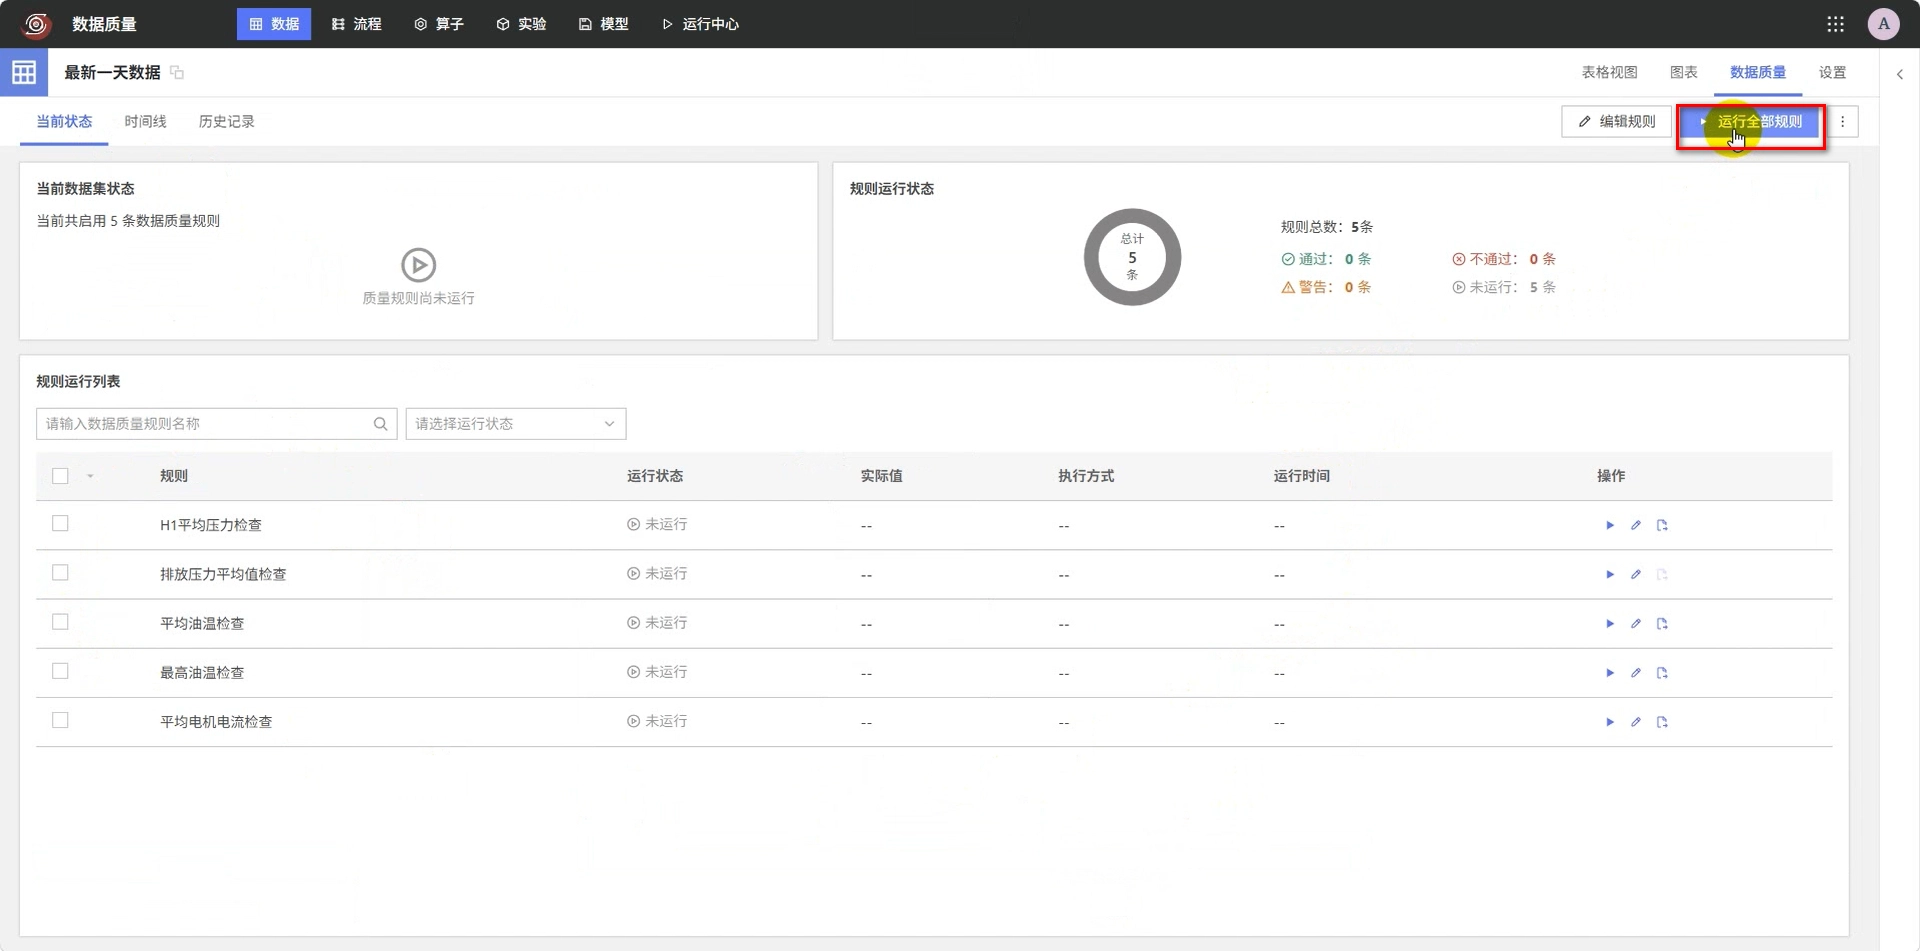The height and width of the screenshot is (951, 1920).
Task: Edit the 排放压力平均值检查 rule
Action: (x=1636, y=574)
